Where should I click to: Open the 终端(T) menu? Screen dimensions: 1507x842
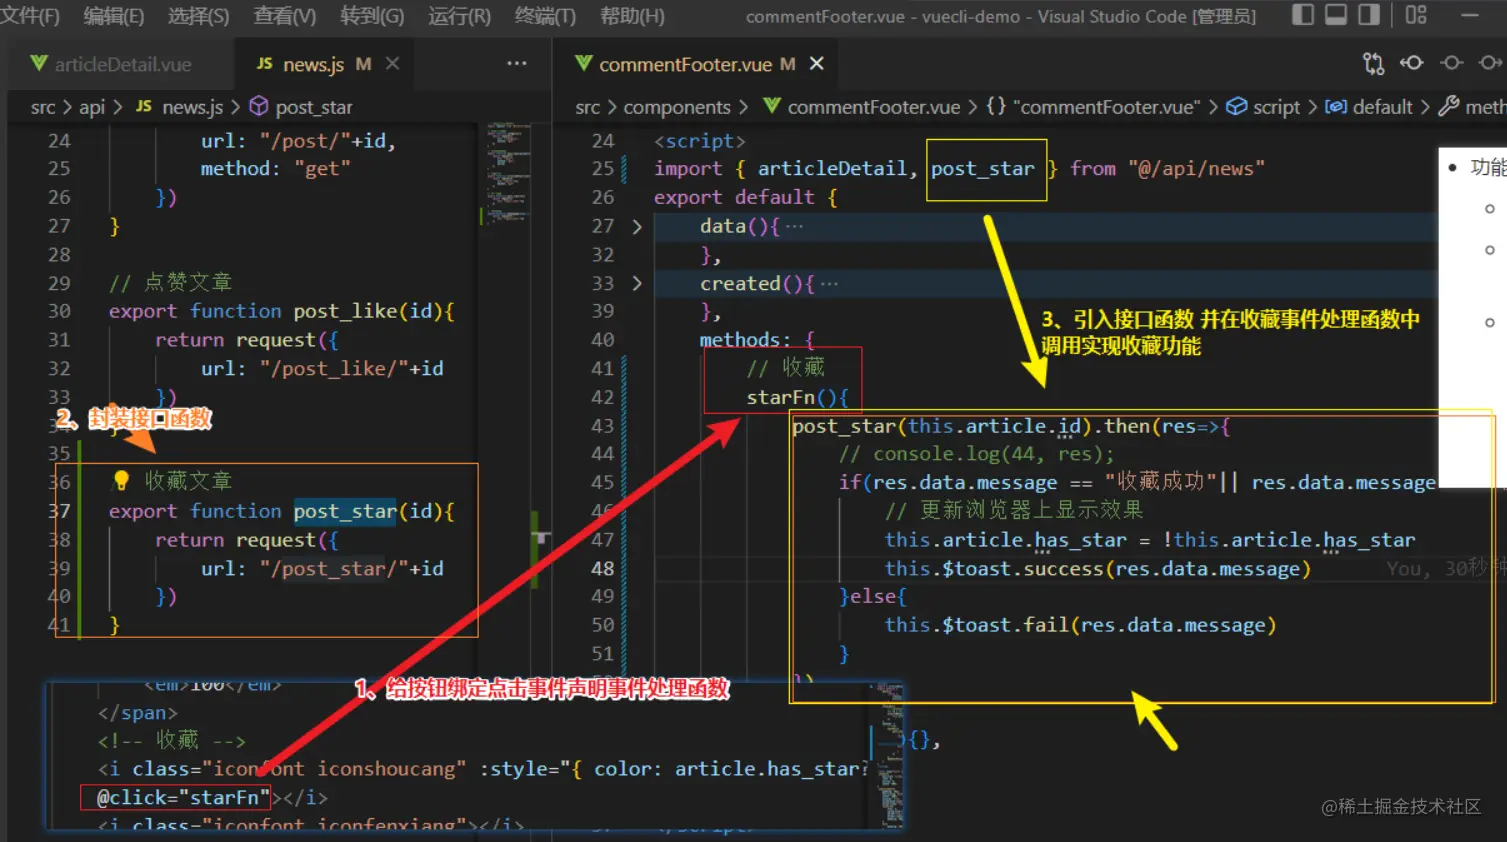pos(545,16)
